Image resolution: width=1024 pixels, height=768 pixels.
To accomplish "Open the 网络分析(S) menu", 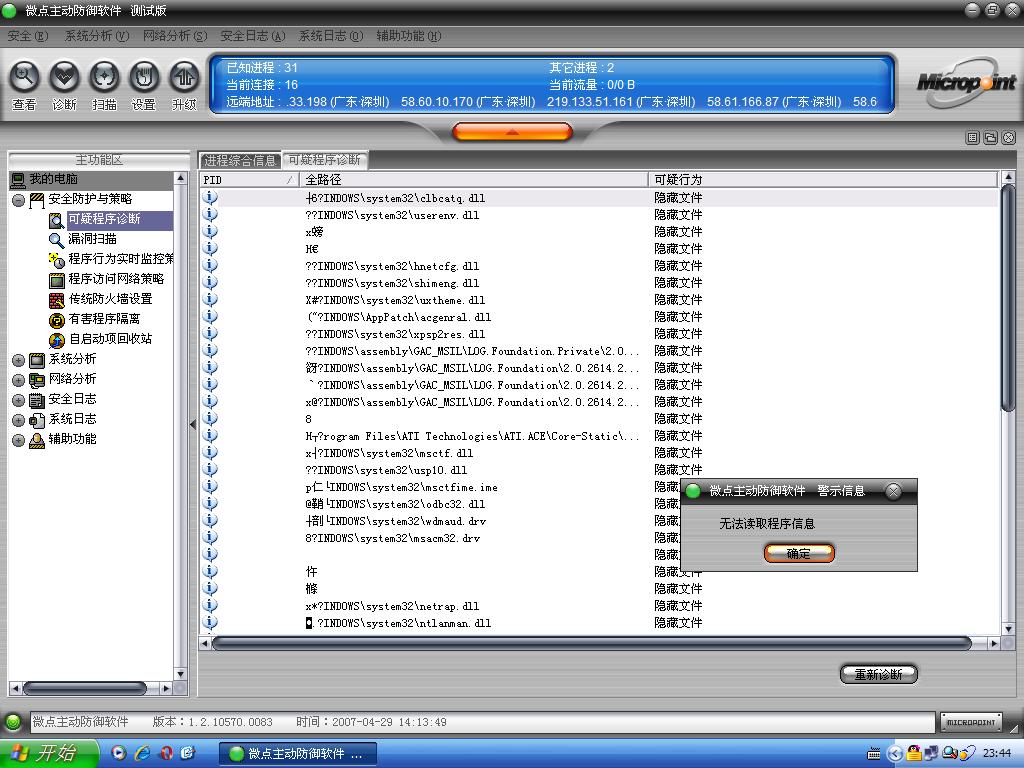I will pos(175,36).
